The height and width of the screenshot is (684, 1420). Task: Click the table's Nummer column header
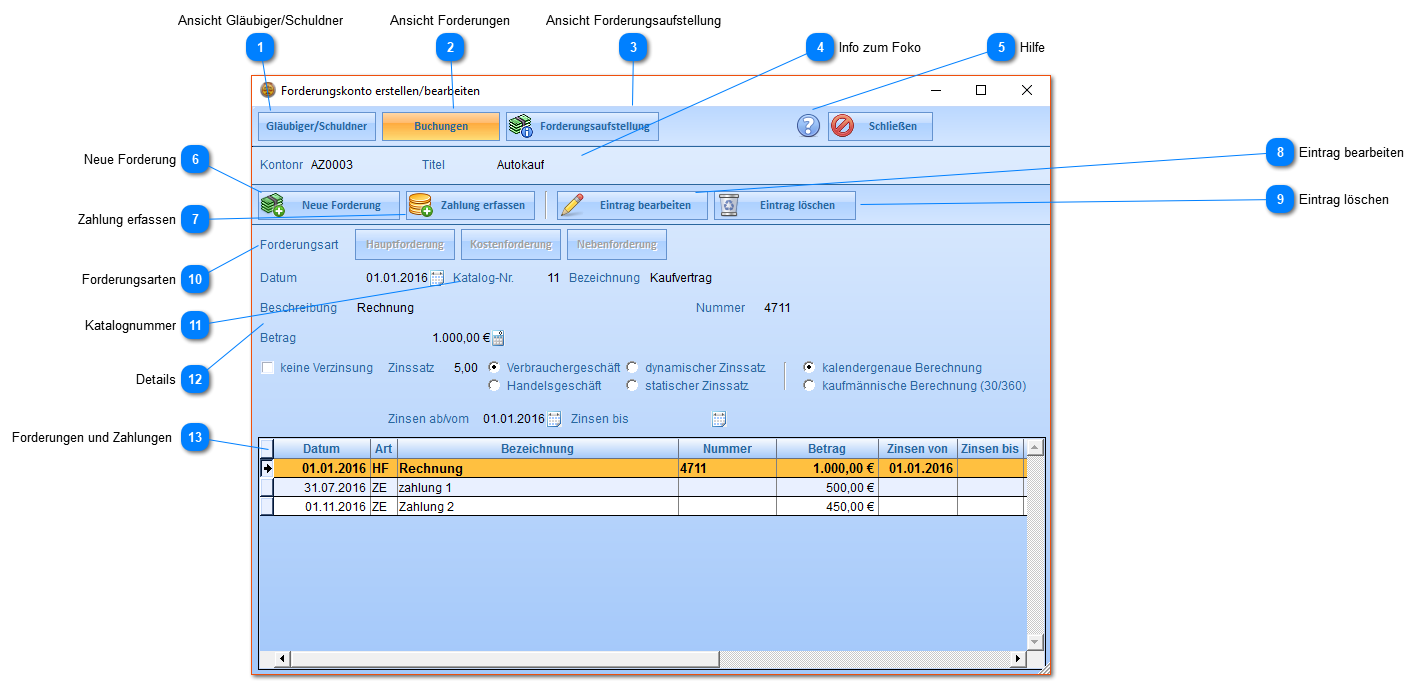tap(728, 449)
